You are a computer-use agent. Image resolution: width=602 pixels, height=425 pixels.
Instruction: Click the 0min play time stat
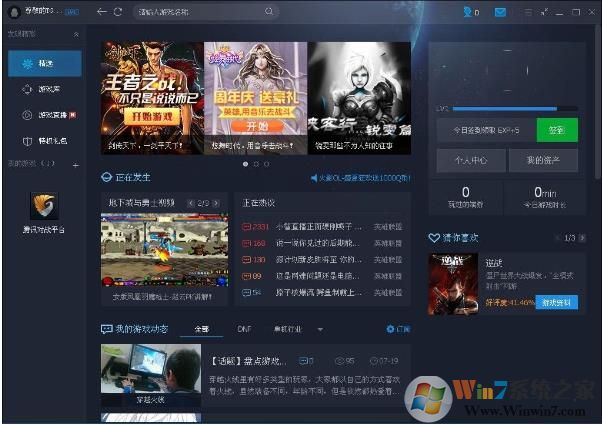click(545, 197)
